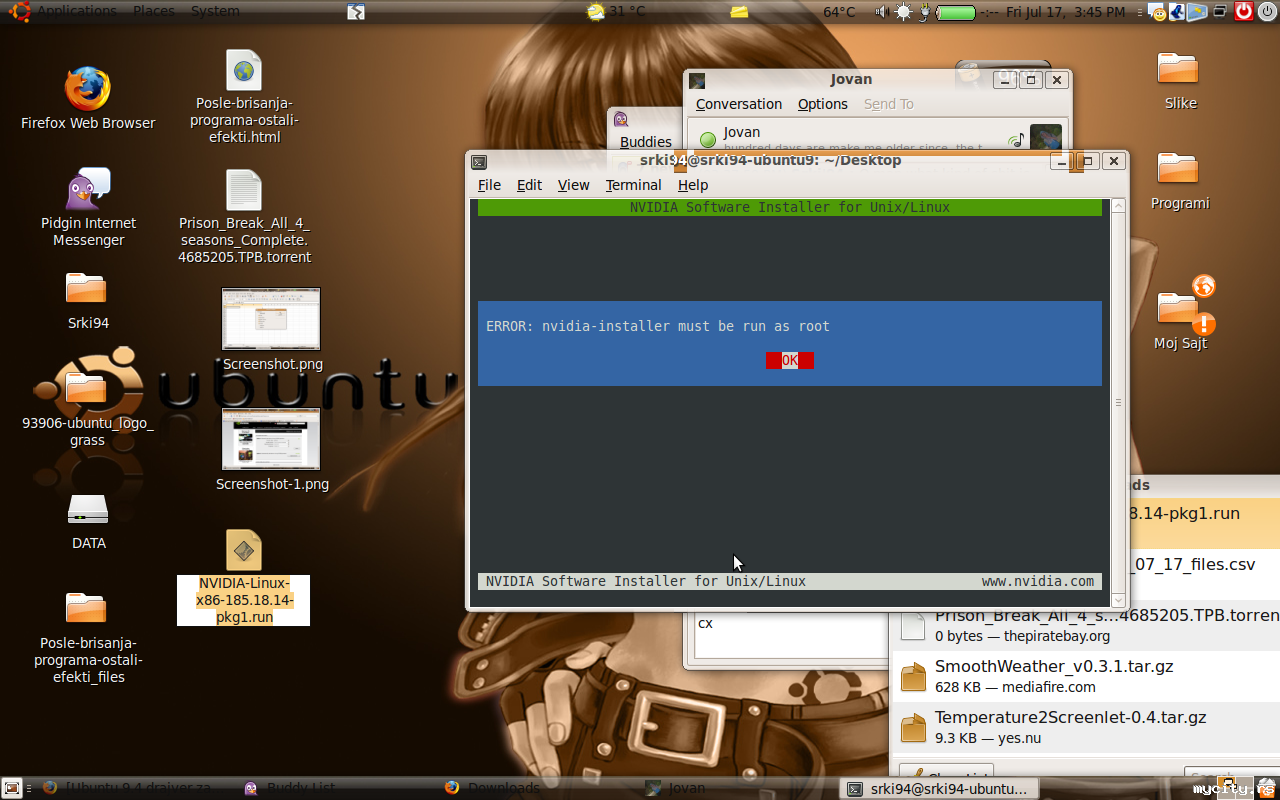Click the Pidgin smiley tray icon
This screenshot has width=1280, height=800.
pos(1158,13)
